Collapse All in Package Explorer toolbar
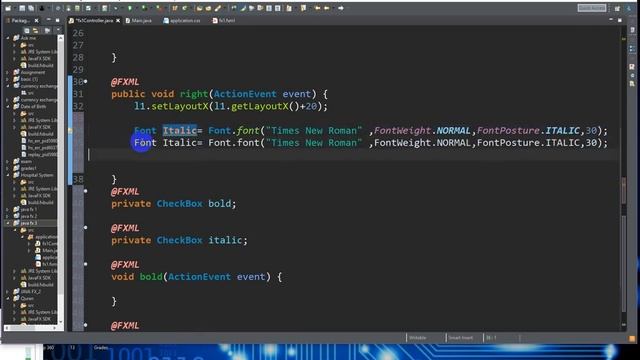640x360 pixels. pos(27,30)
